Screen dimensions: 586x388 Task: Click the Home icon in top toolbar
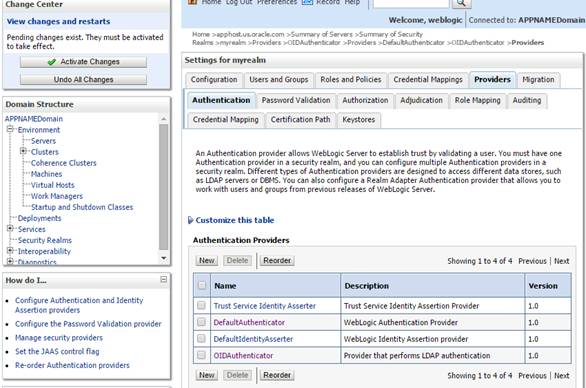tap(192, 2)
